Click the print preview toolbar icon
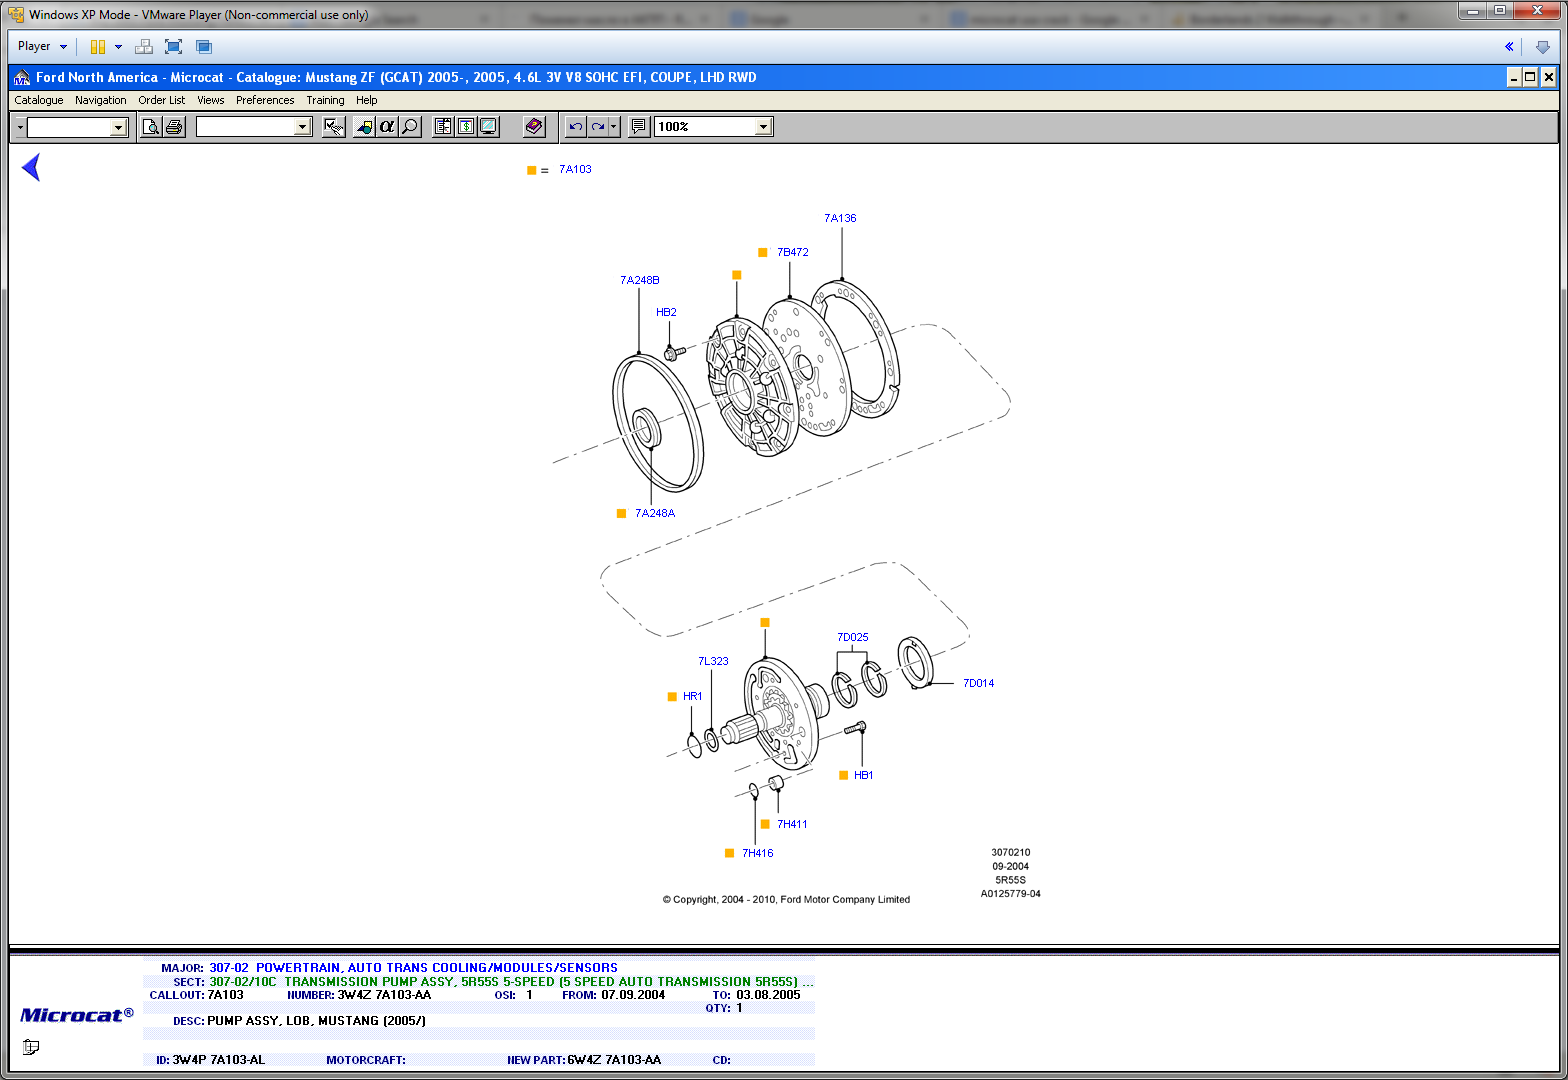1568x1080 pixels. 151,127
